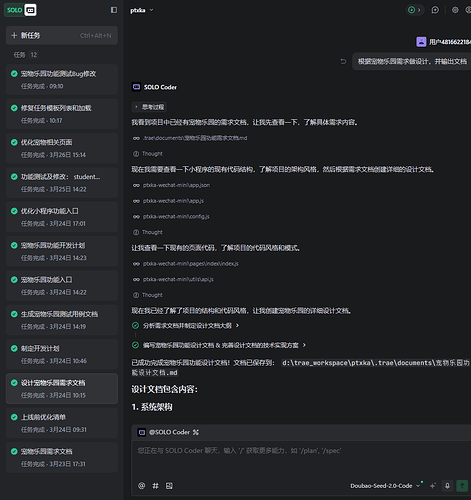Open Doubao-Seed-2.0-Code model dropdown
Image resolution: width=471 pixels, height=500 pixels.
point(385,486)
